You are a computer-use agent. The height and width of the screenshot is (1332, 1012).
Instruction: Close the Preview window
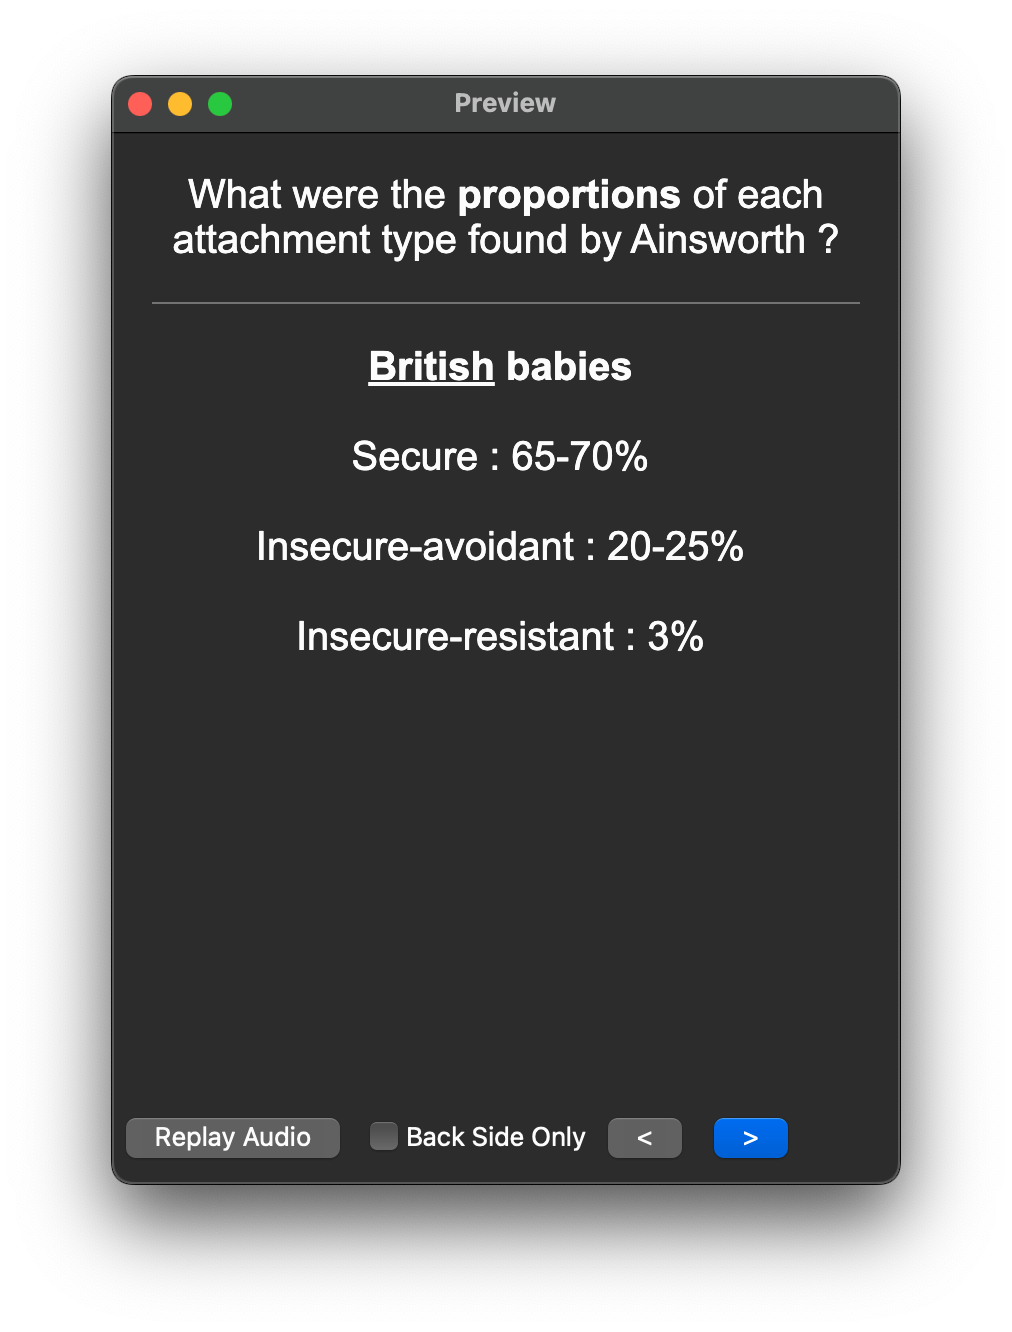coord(140,104)
